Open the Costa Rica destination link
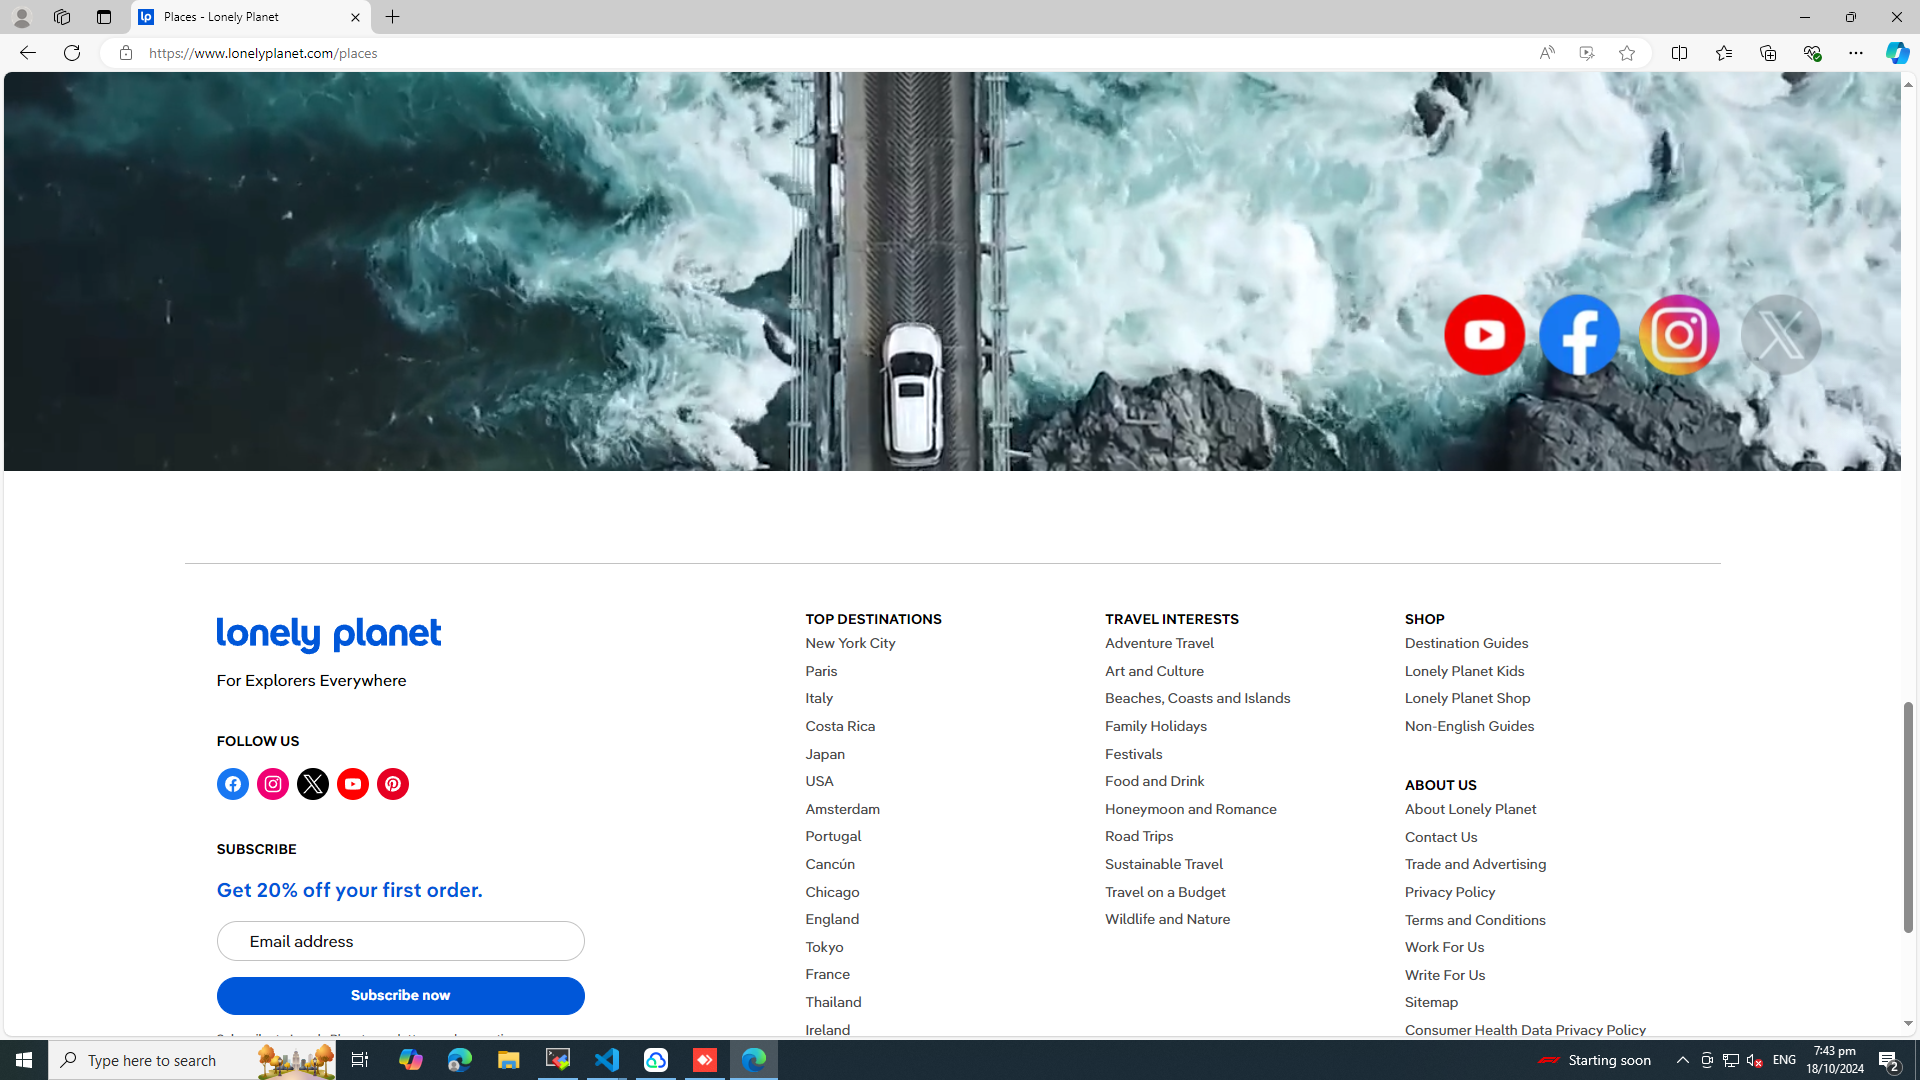The width and height of the screenshot is (1920, 1080). pos(841,726)
